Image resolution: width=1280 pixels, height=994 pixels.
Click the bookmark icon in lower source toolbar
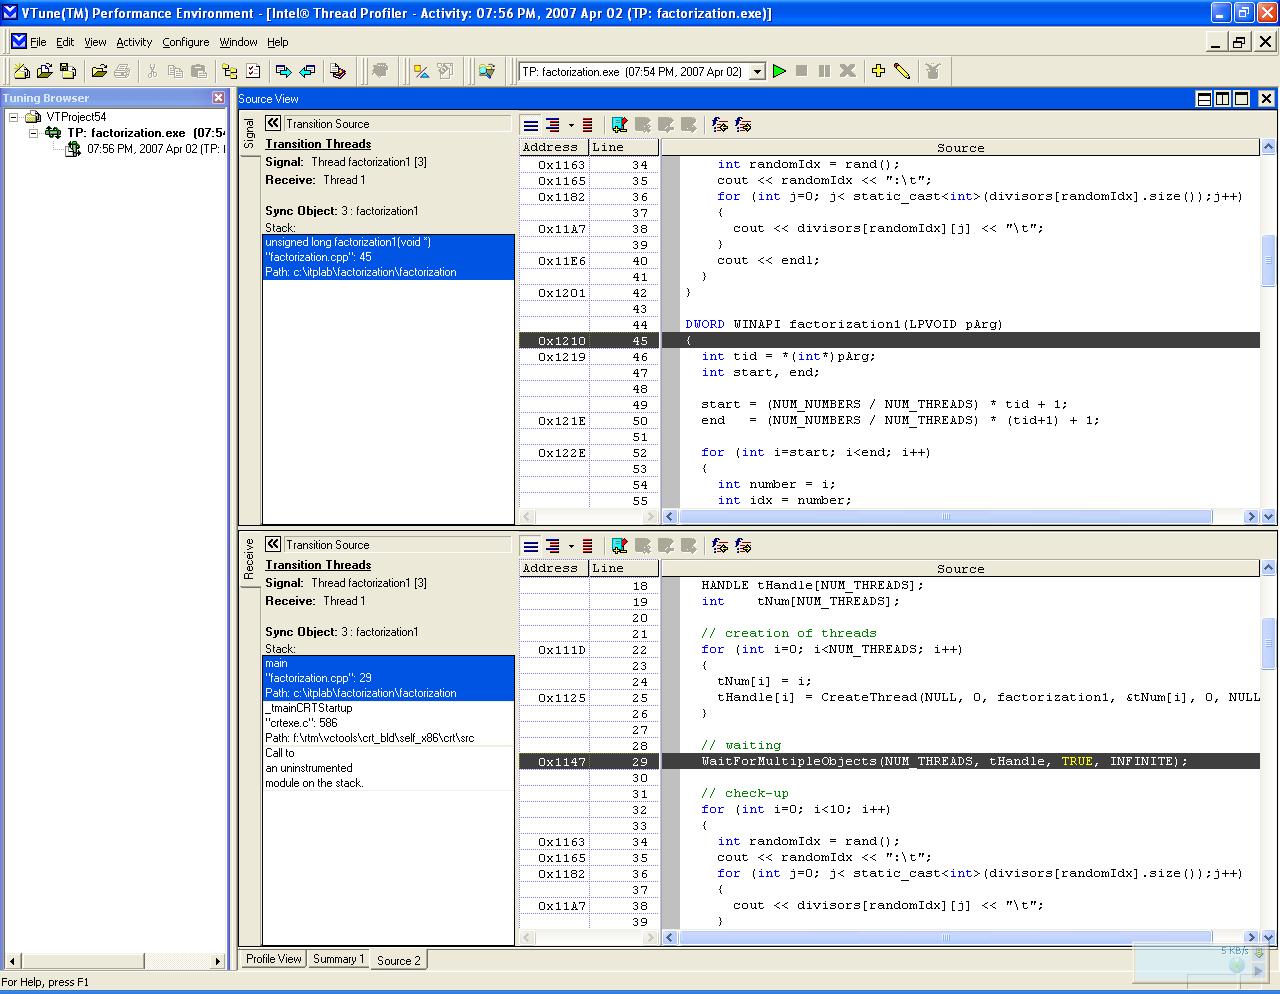620,546
